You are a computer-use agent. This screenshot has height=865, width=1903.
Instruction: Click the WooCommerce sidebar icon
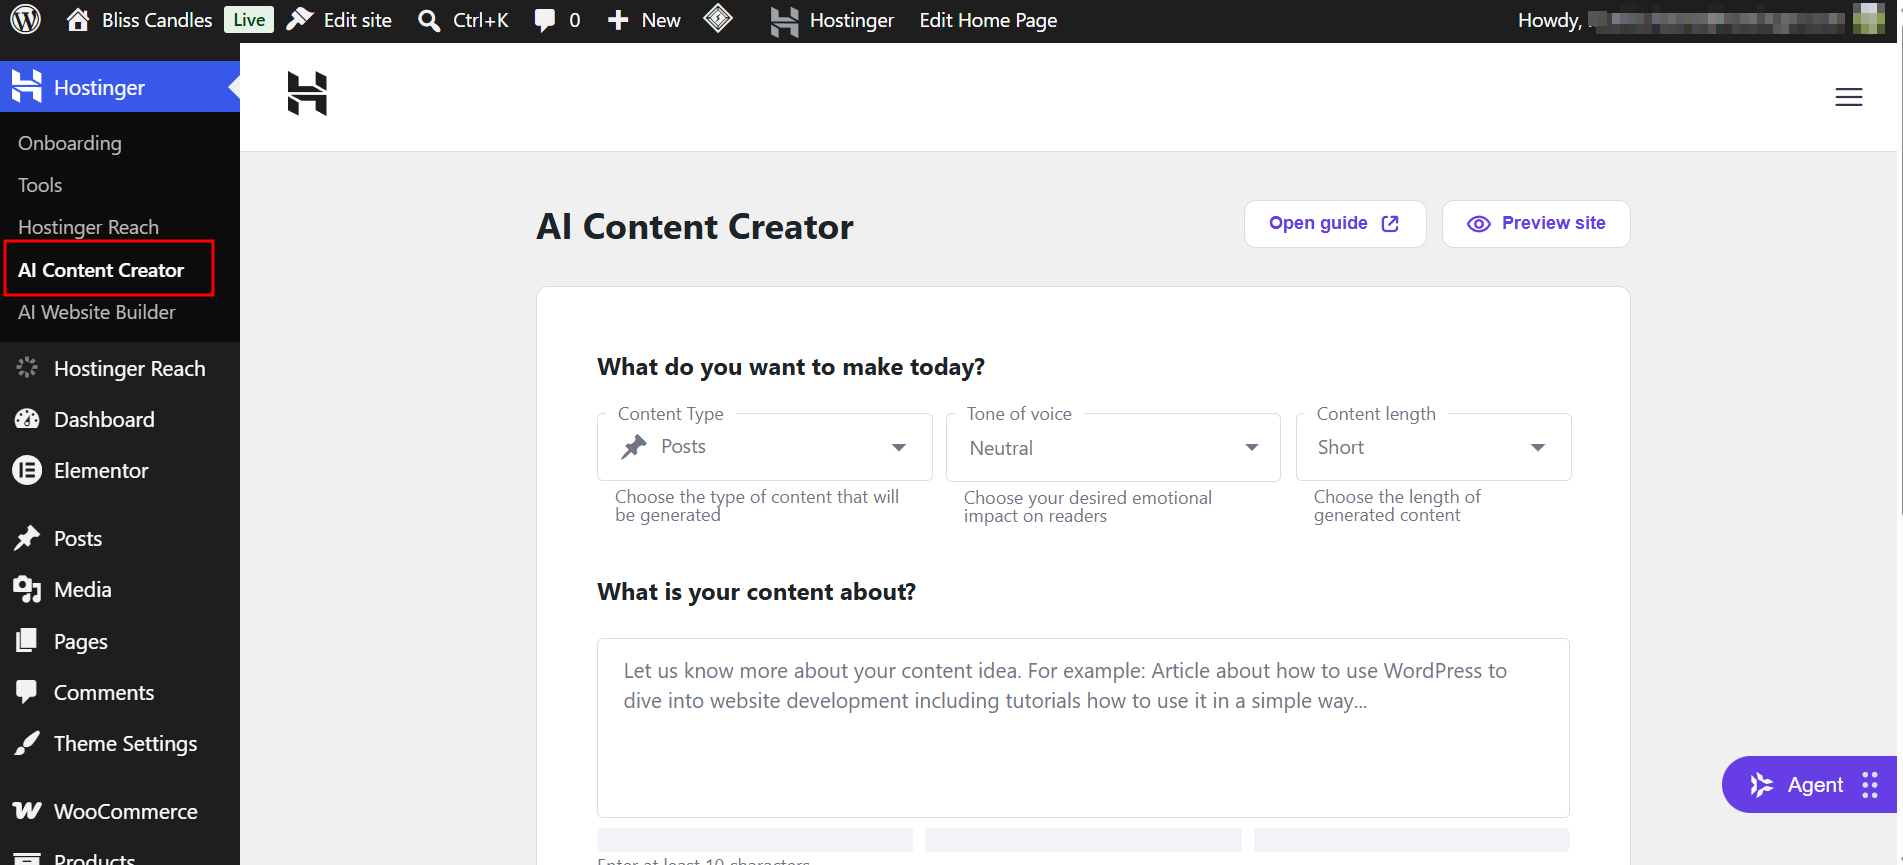[x=27, y=811]
